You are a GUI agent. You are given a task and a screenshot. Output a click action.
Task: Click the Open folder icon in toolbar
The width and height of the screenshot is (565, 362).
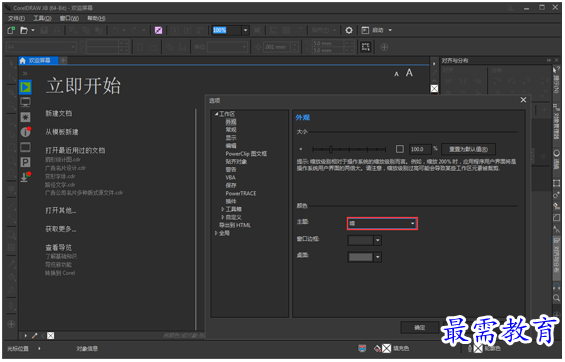click(x=24, y=30)
